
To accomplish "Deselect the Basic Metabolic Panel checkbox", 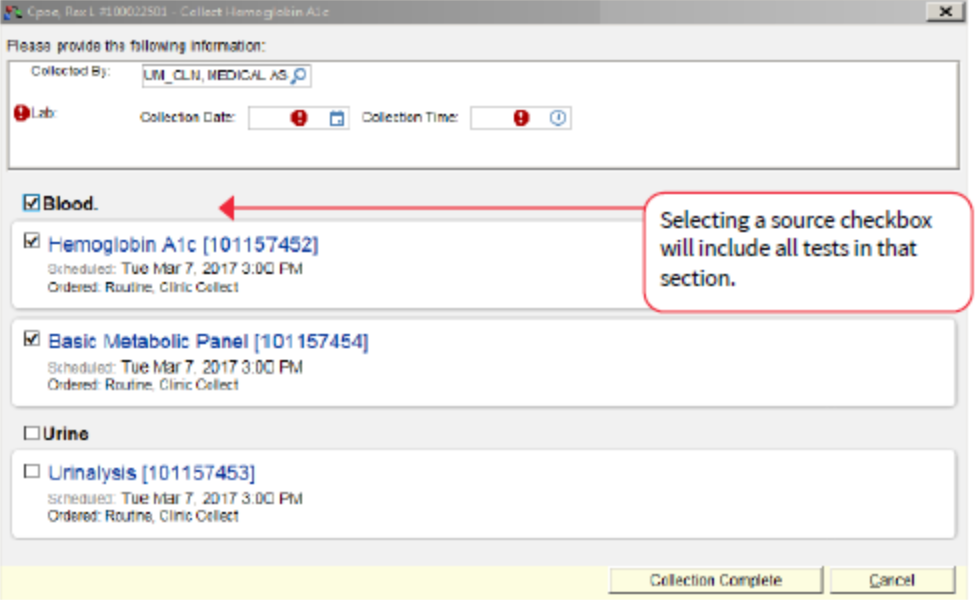I will click(x=31, y=339).
